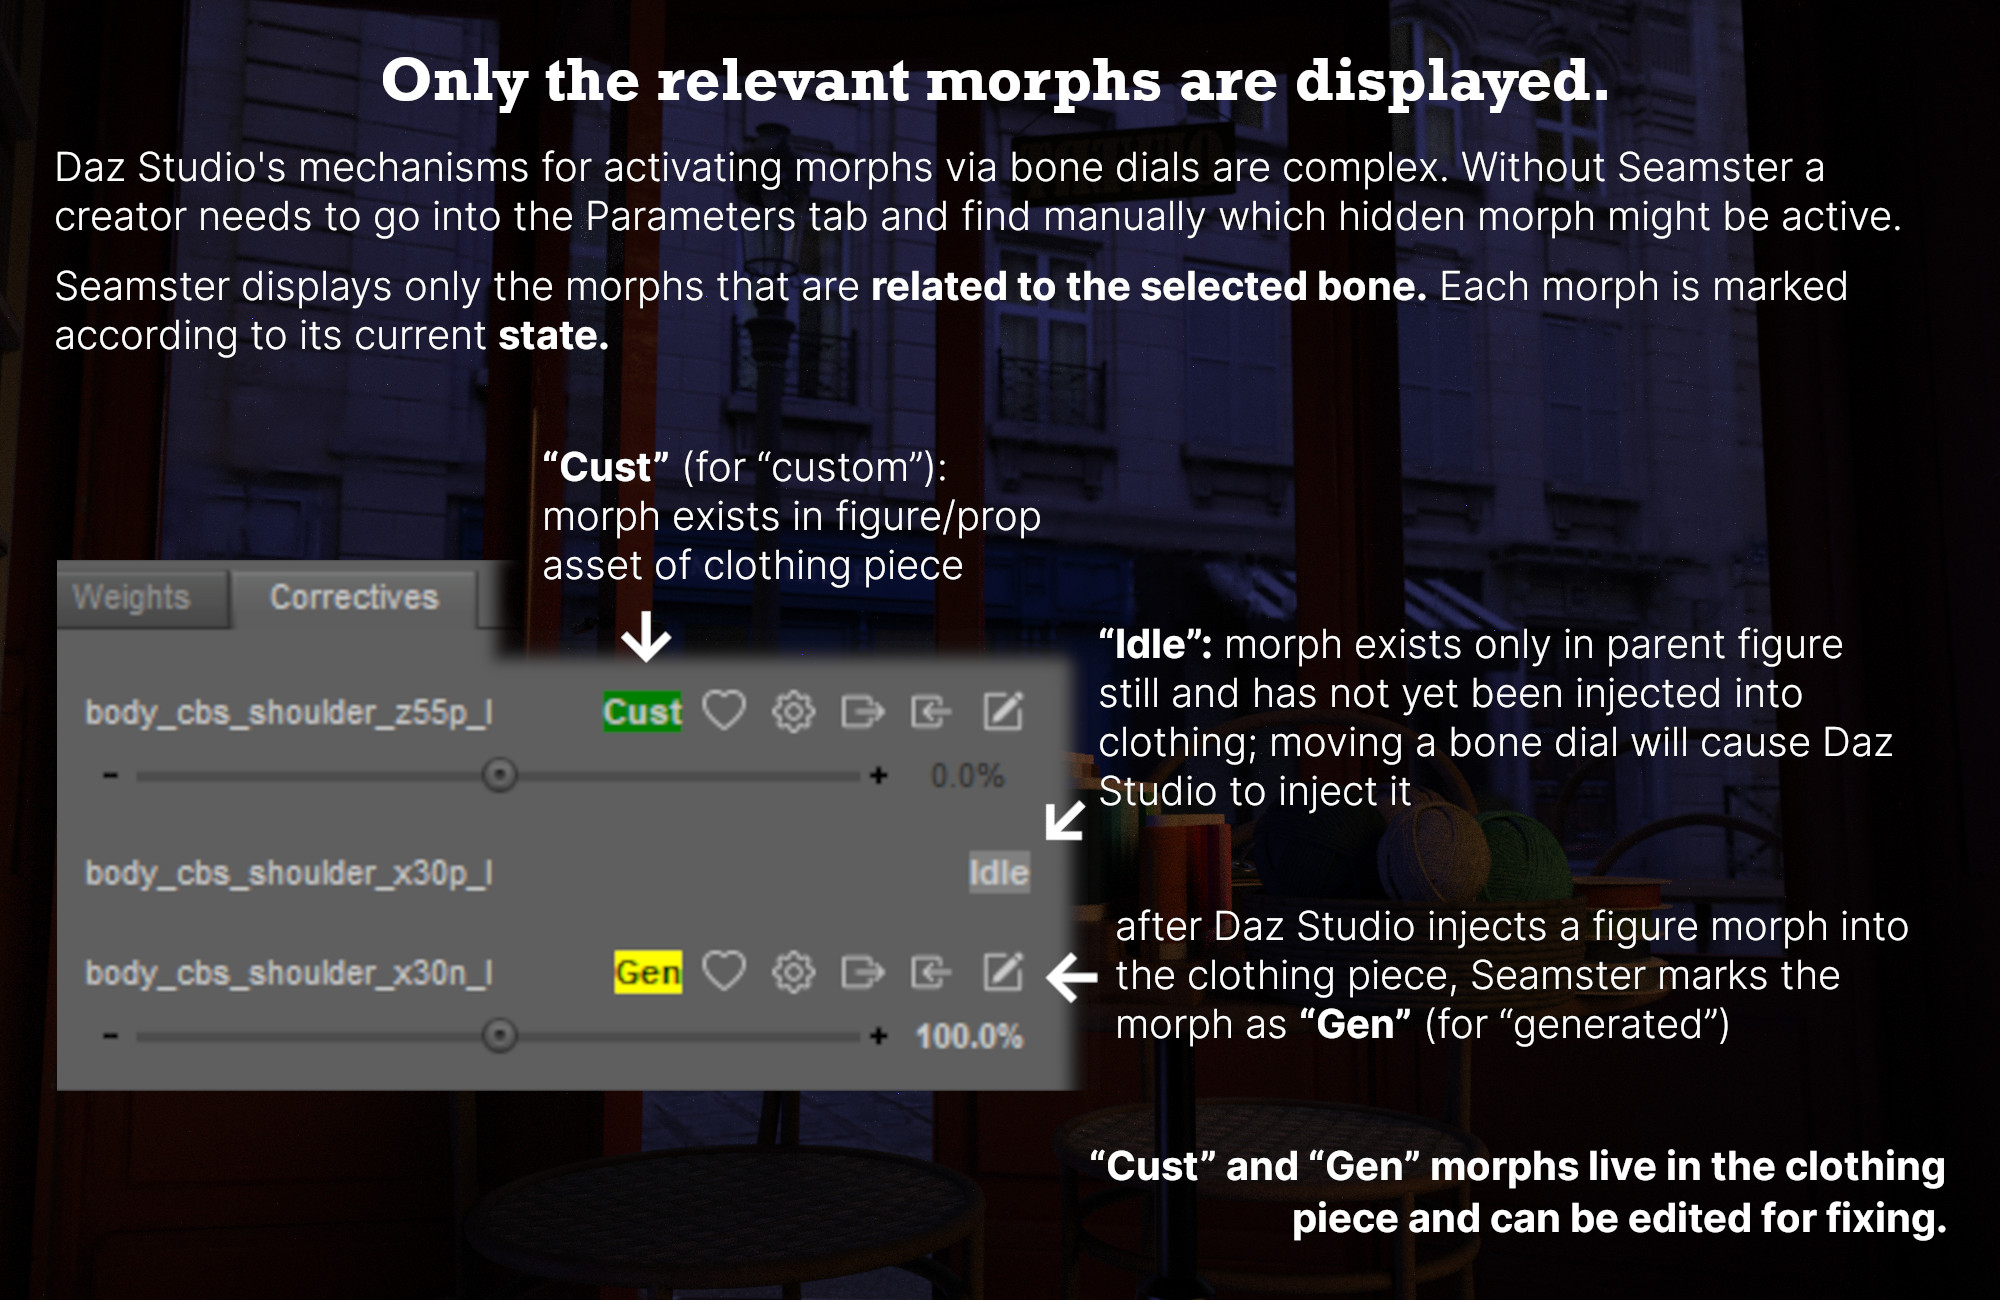The width and height of the screenshot is (2000, 1300).
Task: Click import arrow icon on z55p_l row
Action: [931, 712]
